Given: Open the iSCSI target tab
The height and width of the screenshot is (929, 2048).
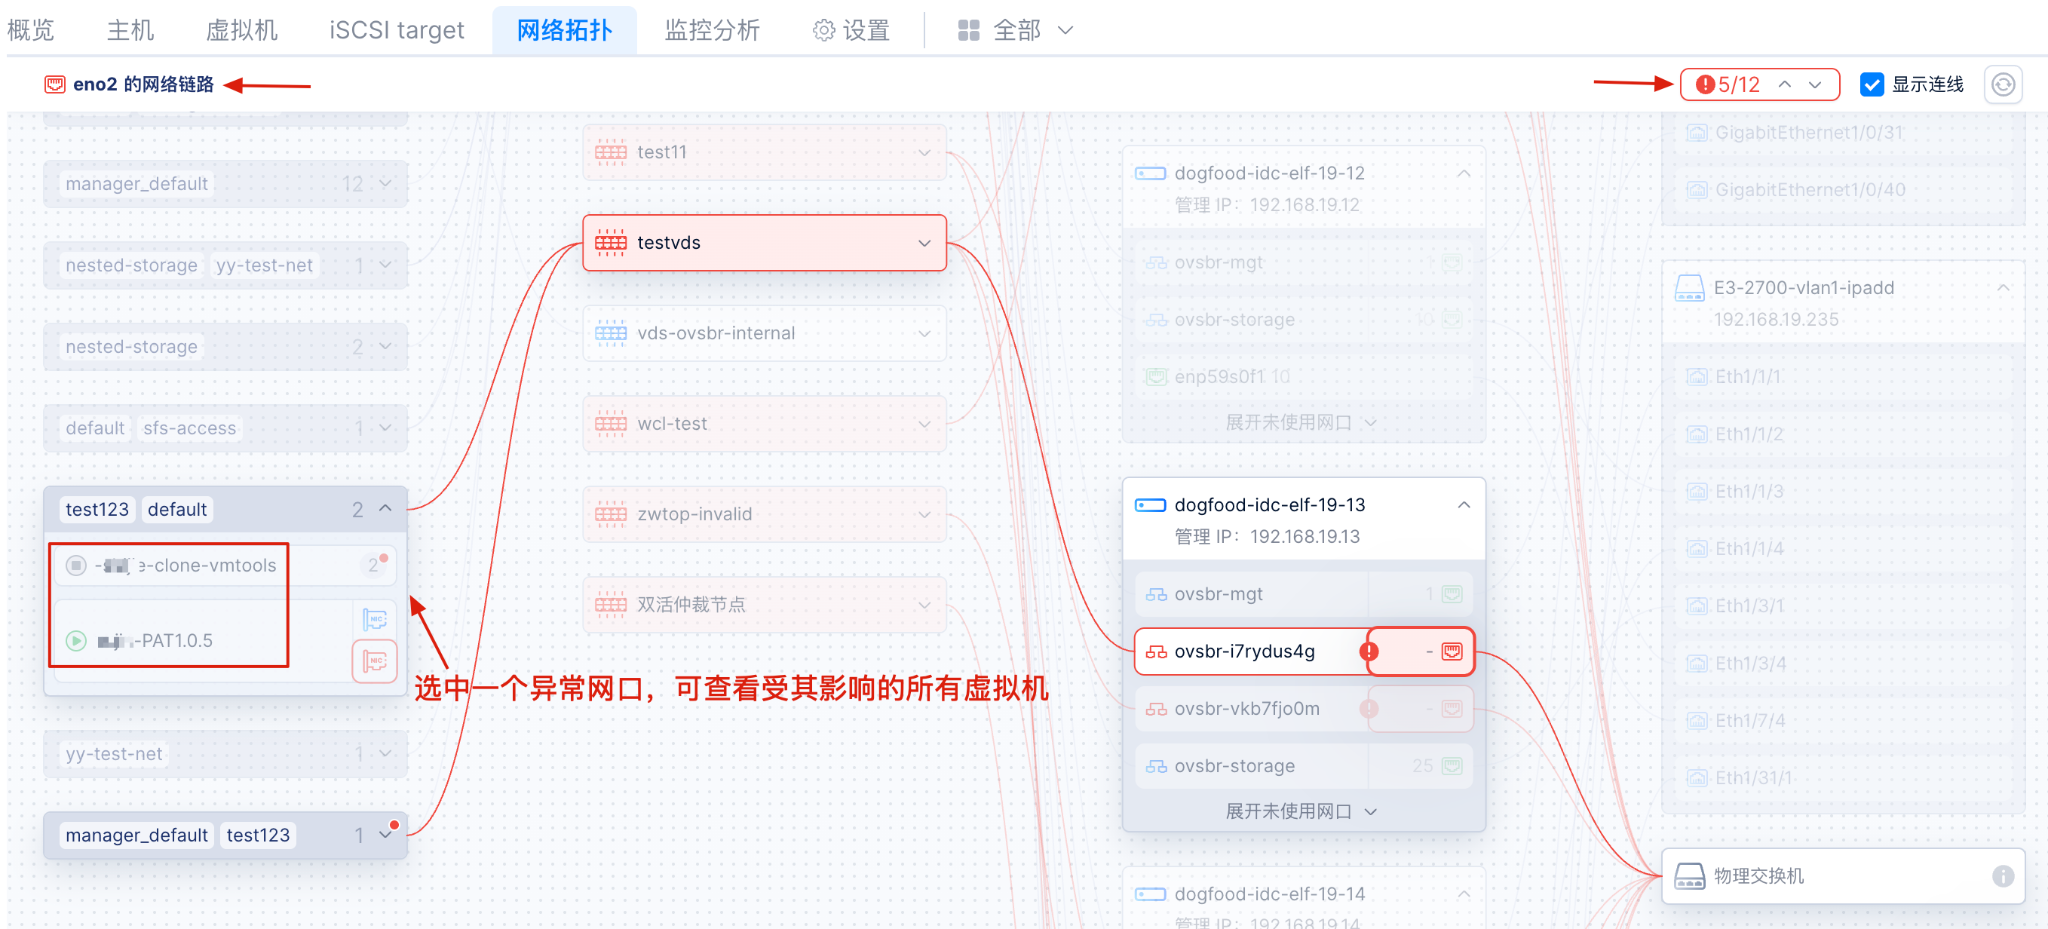Looking at the screenshot, I should pyautogui.click(x=397, y=31).
